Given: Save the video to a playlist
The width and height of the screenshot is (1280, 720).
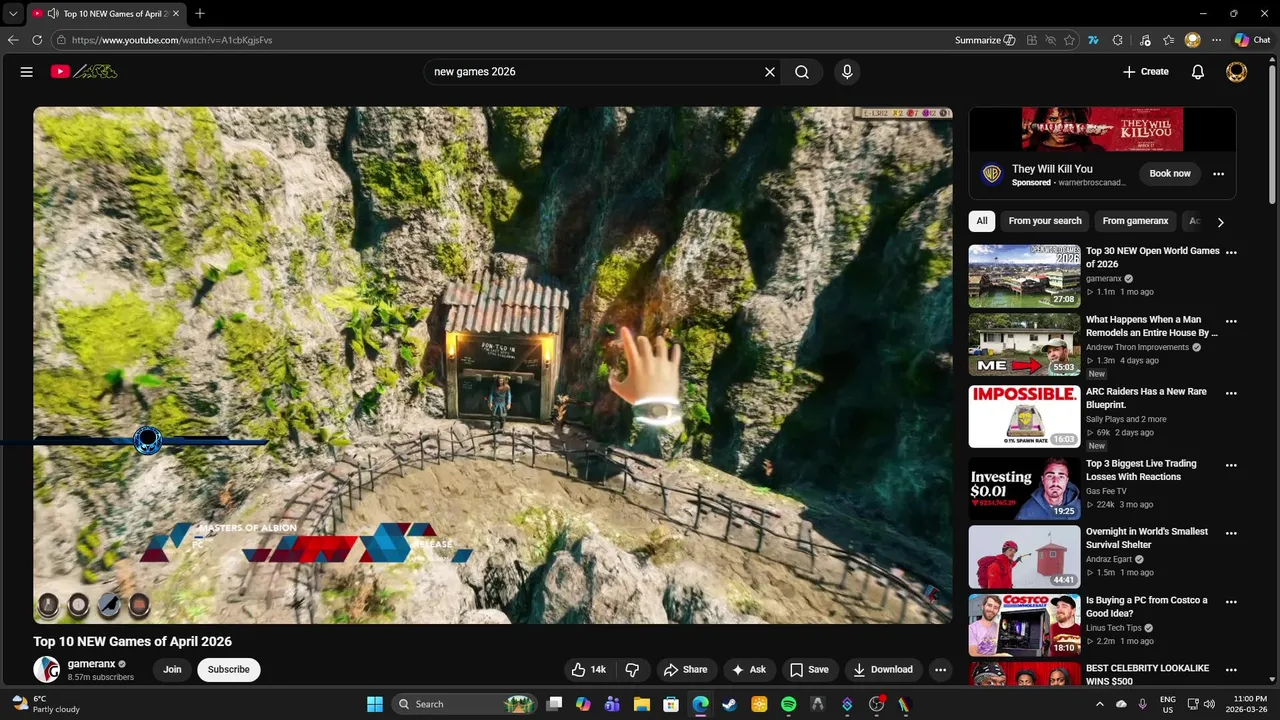Looking at the screenshot, I should [x=809, y=670].
